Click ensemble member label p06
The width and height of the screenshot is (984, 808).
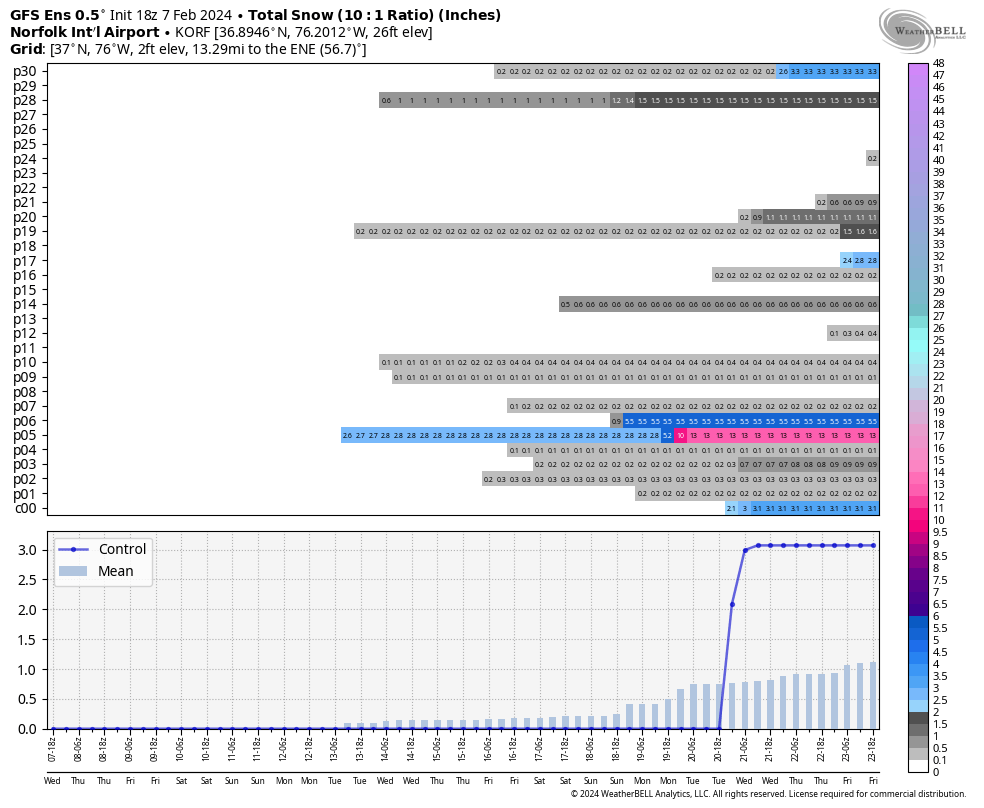(x=25, y=421)
